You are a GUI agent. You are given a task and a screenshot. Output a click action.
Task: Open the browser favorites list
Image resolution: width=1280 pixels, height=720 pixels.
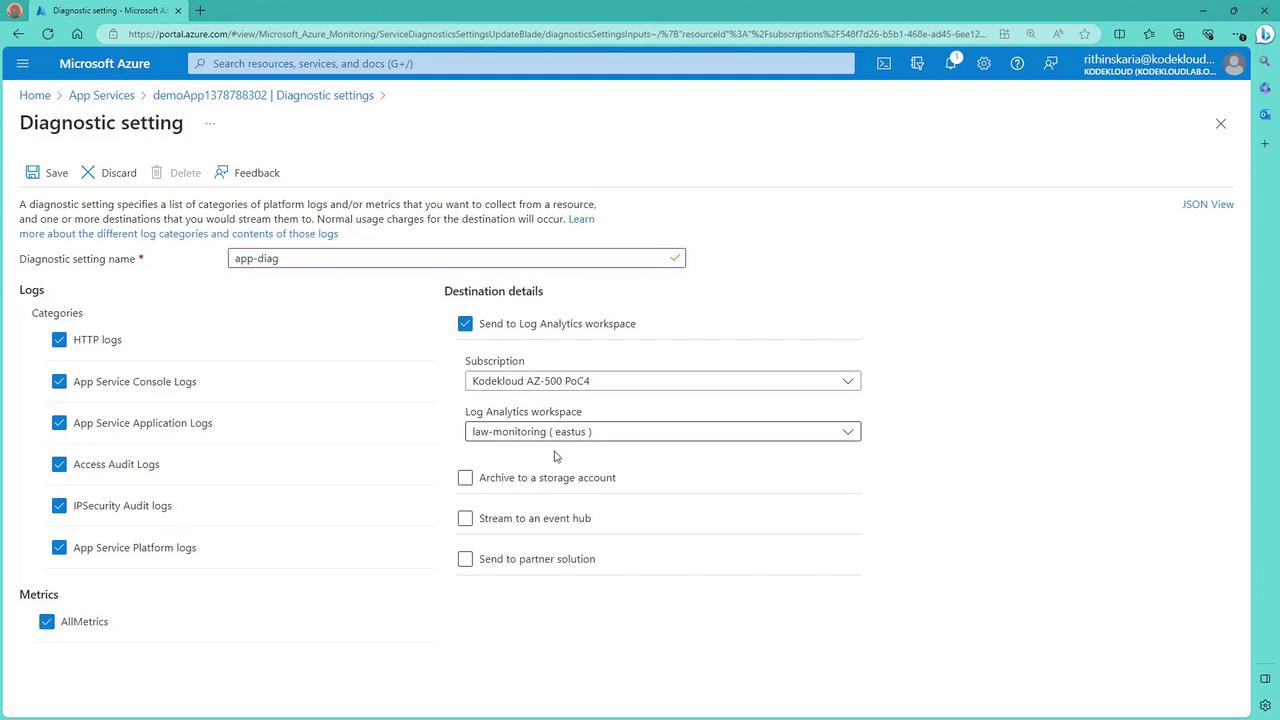click(1148, 34)
